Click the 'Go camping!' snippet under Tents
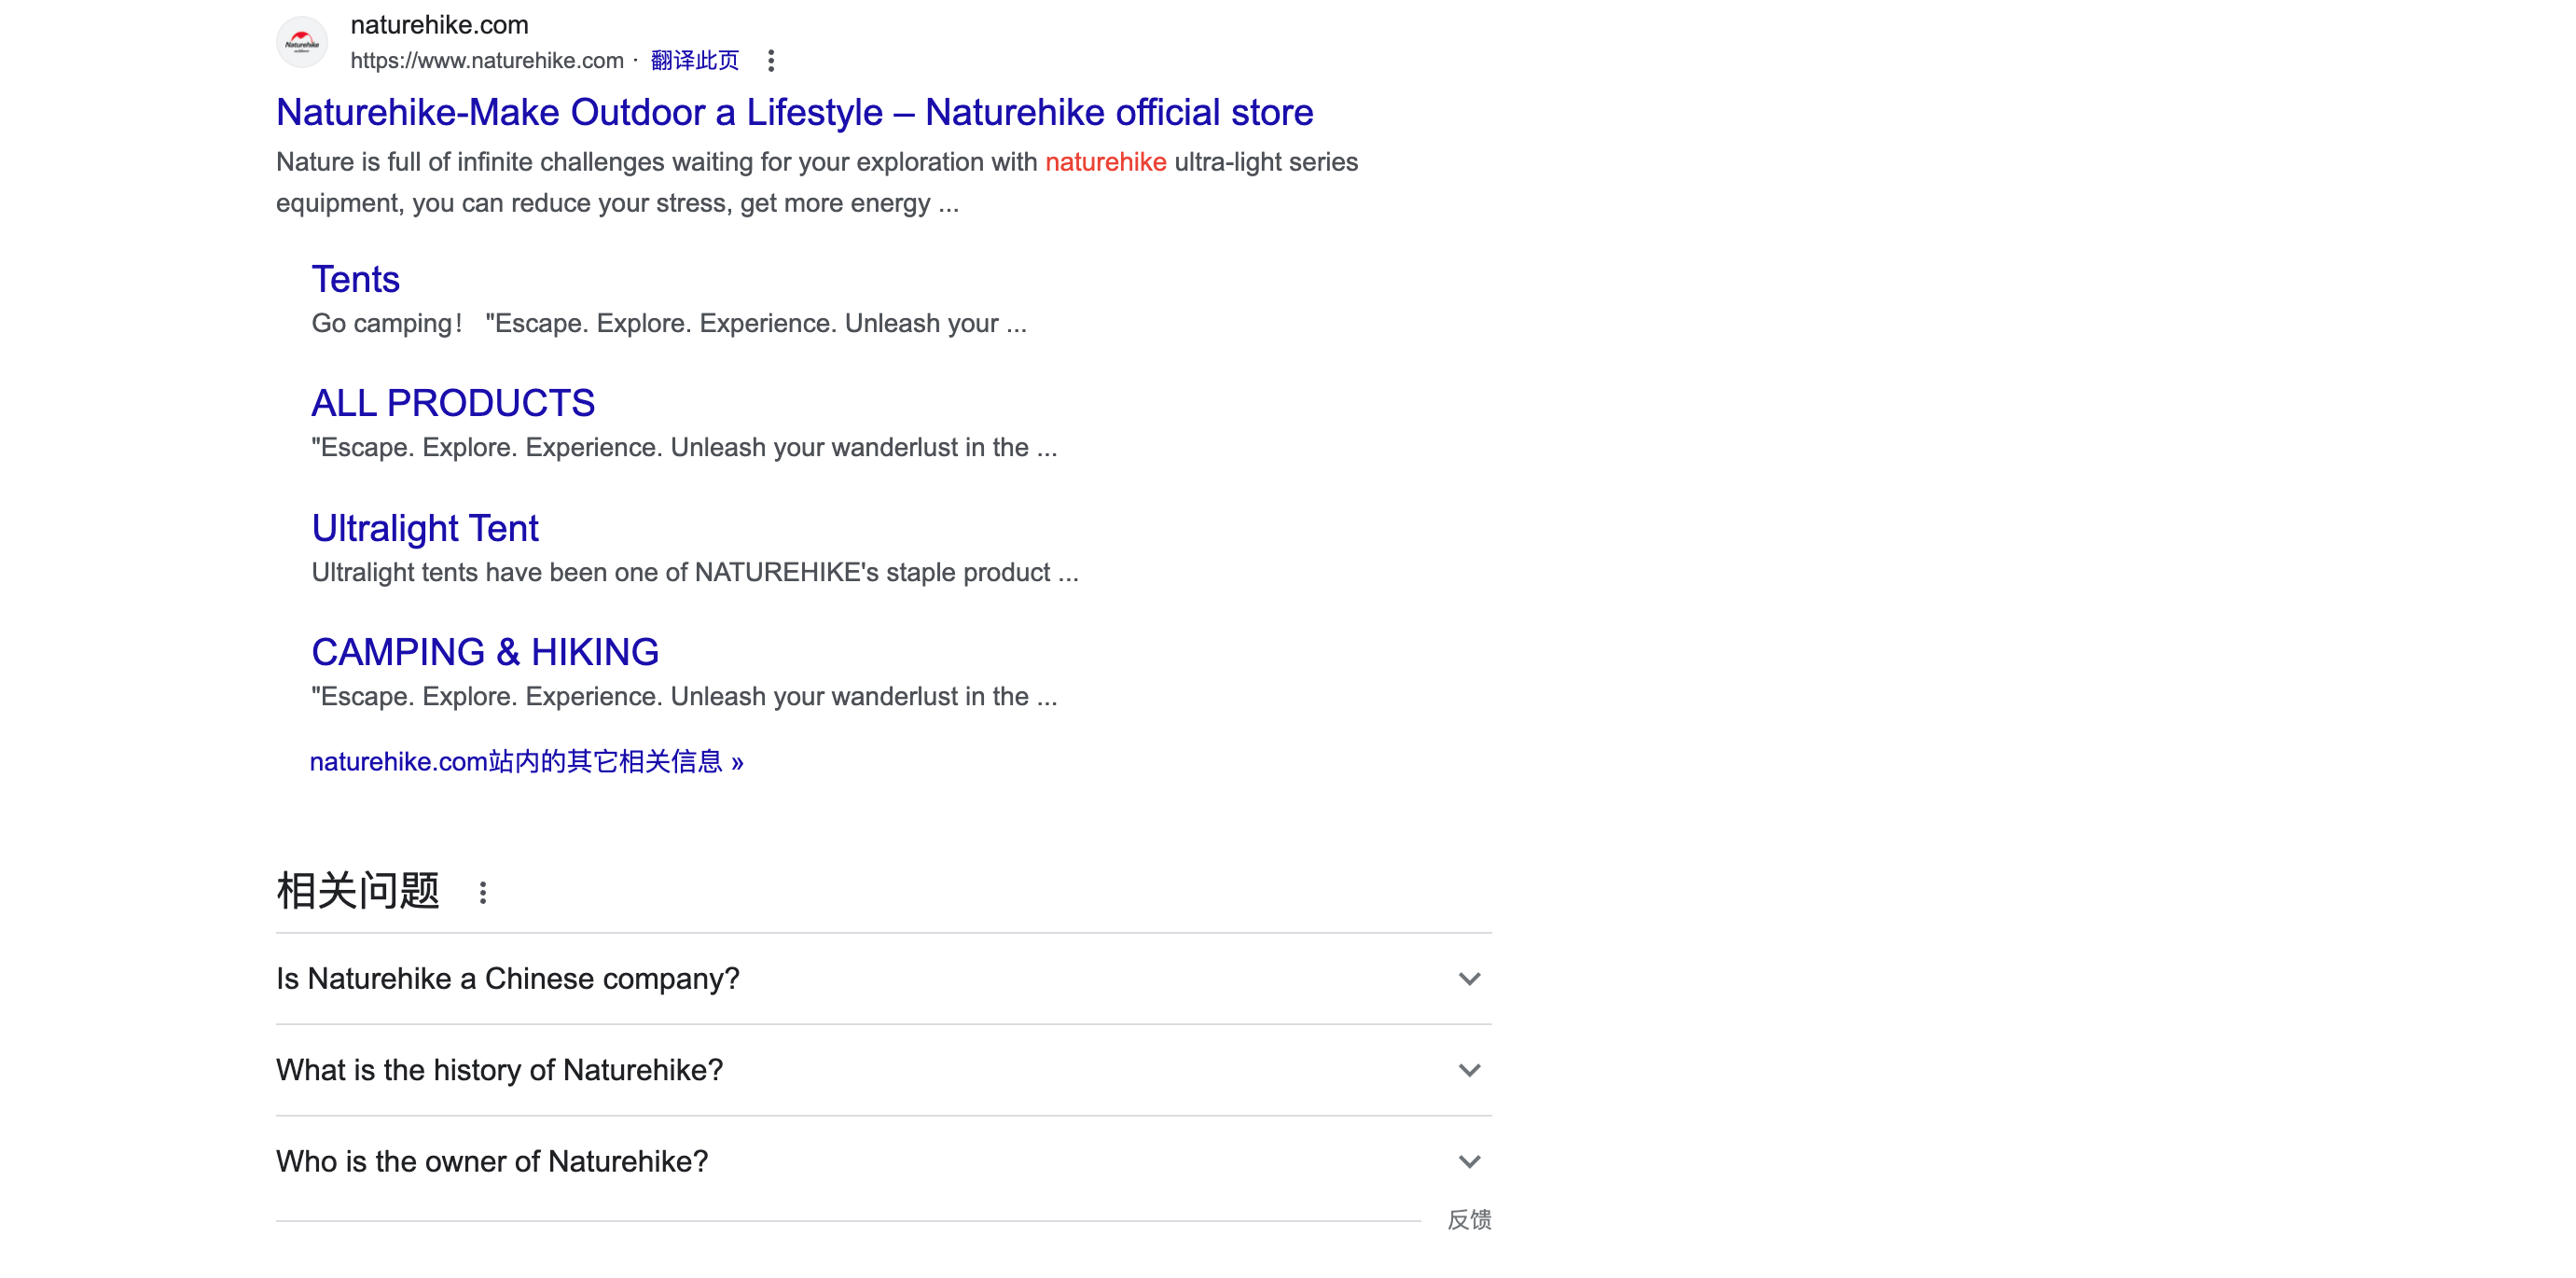Screen dimensions: 2576x1278 point(669,324)
